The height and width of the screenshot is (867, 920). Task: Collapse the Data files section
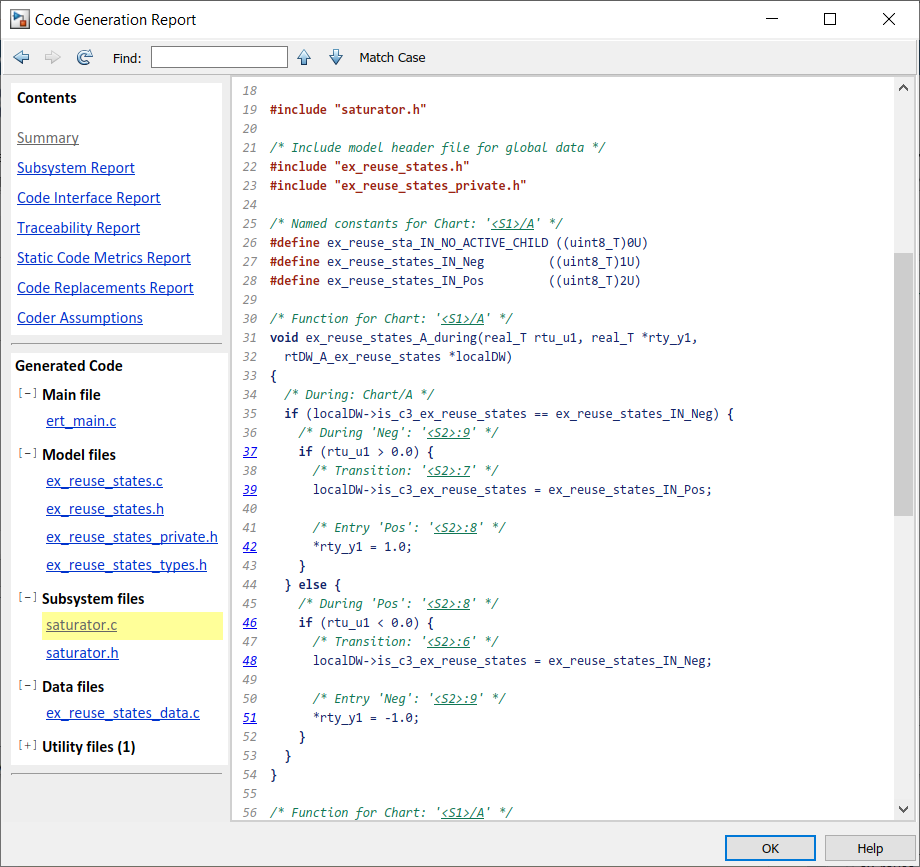pyautogui.click(x=27, y=686)
